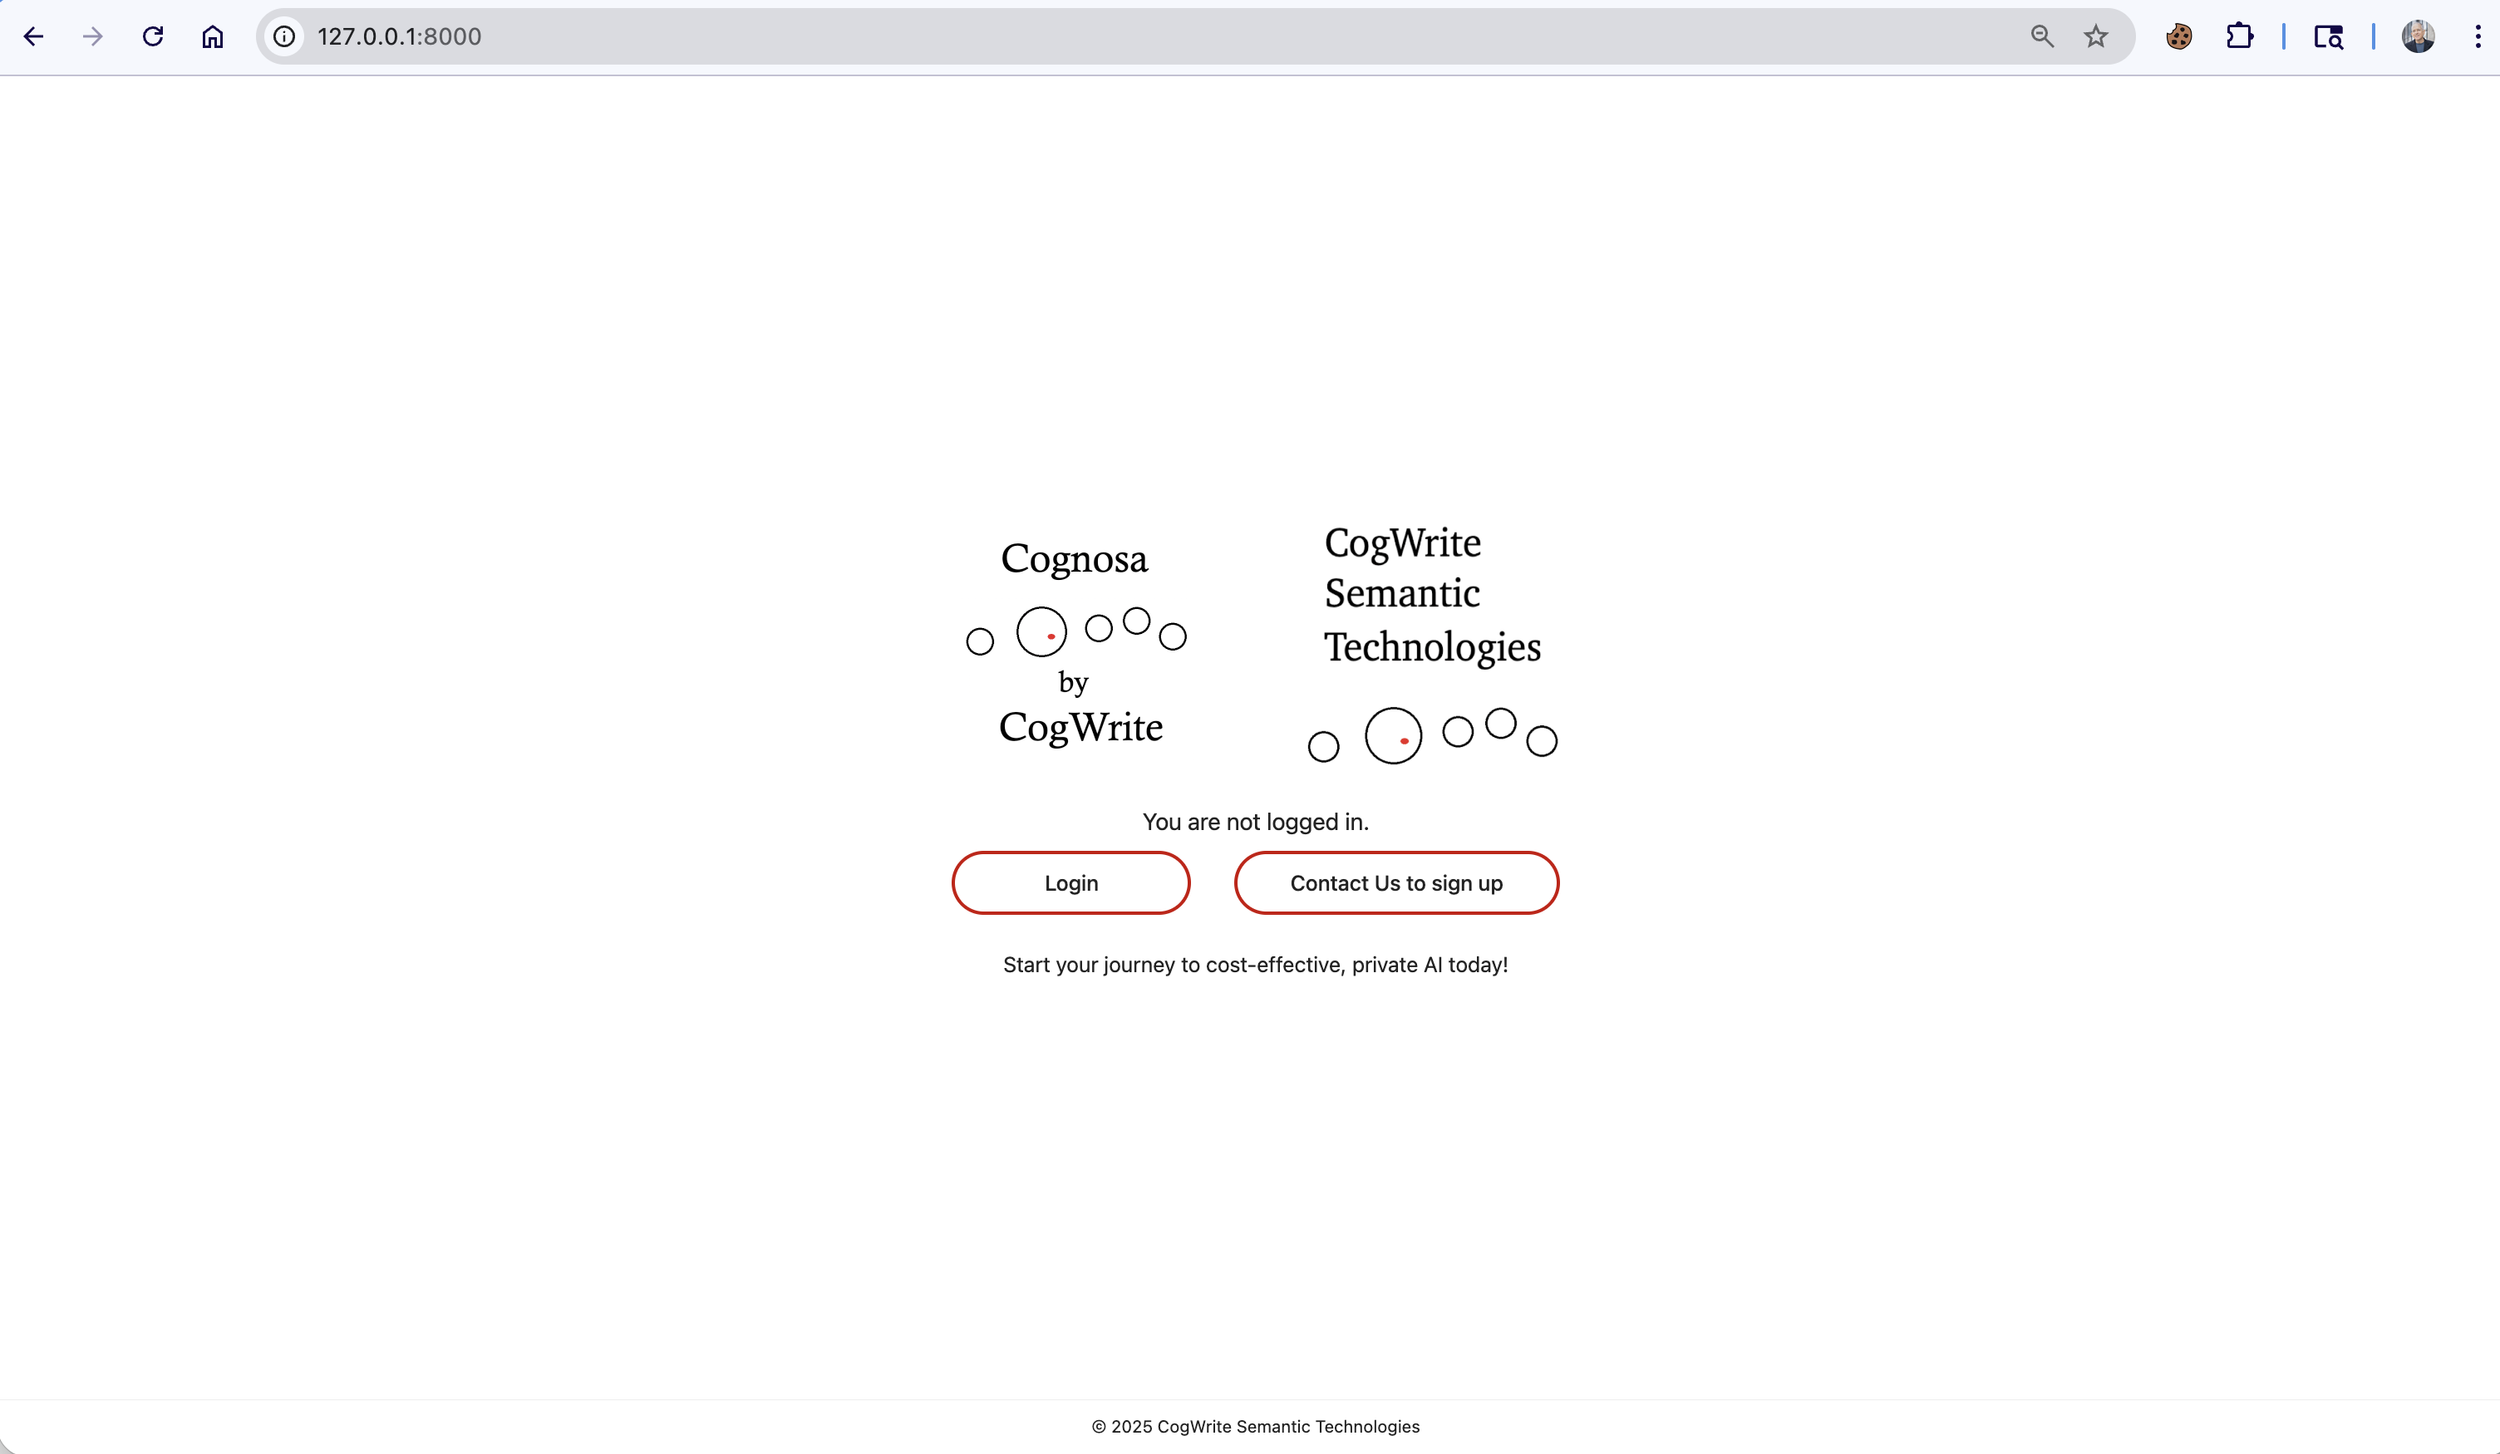Screen dimensions: 2500x1454
Task: Click Contact Us to sign up
Action: 1396,883
